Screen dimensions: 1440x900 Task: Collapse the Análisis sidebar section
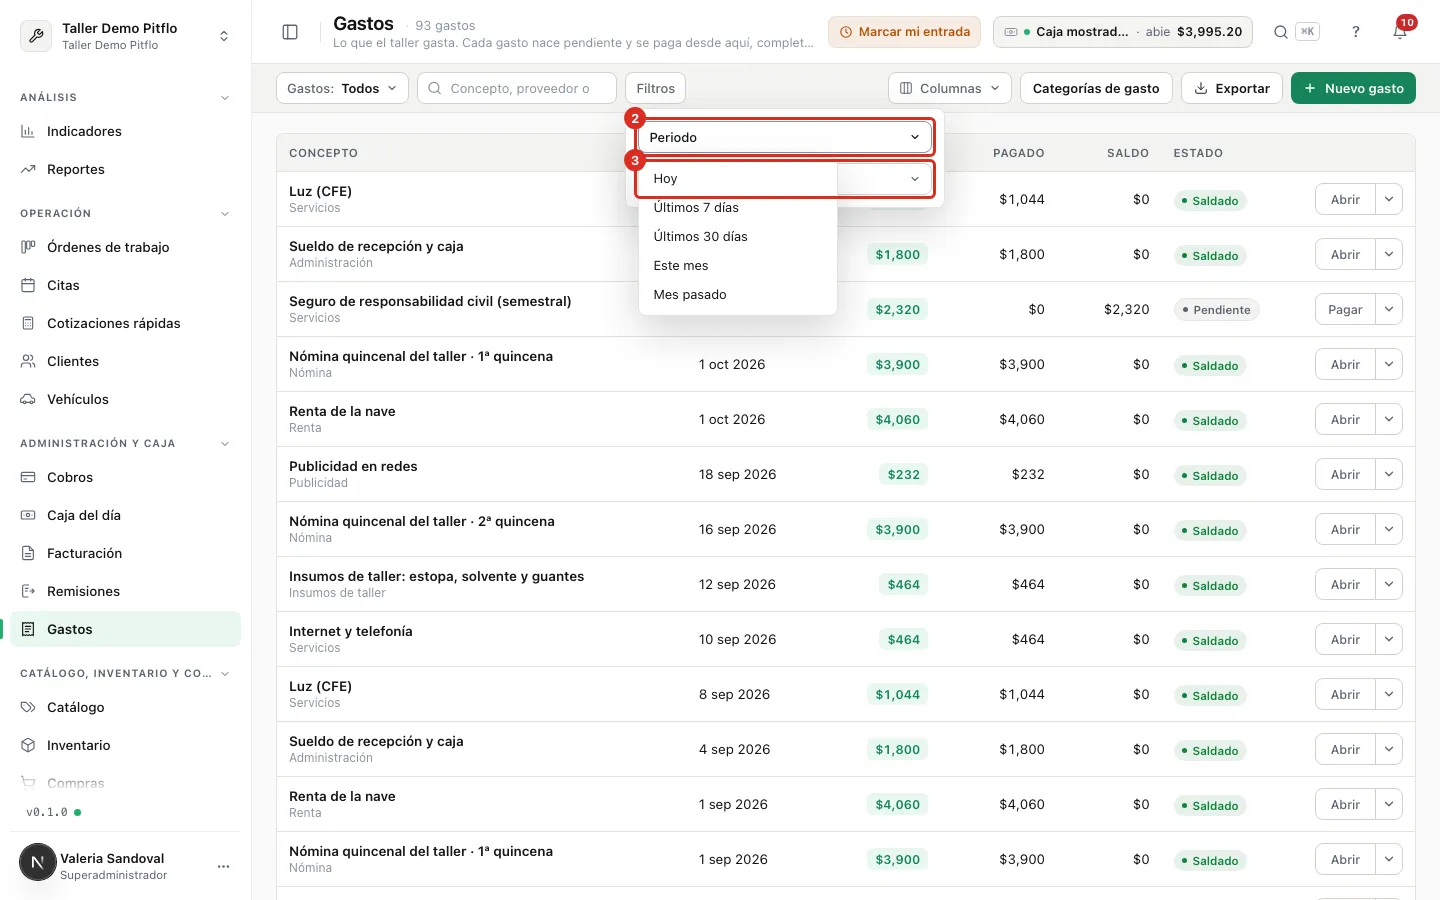(x=225, y=98)
